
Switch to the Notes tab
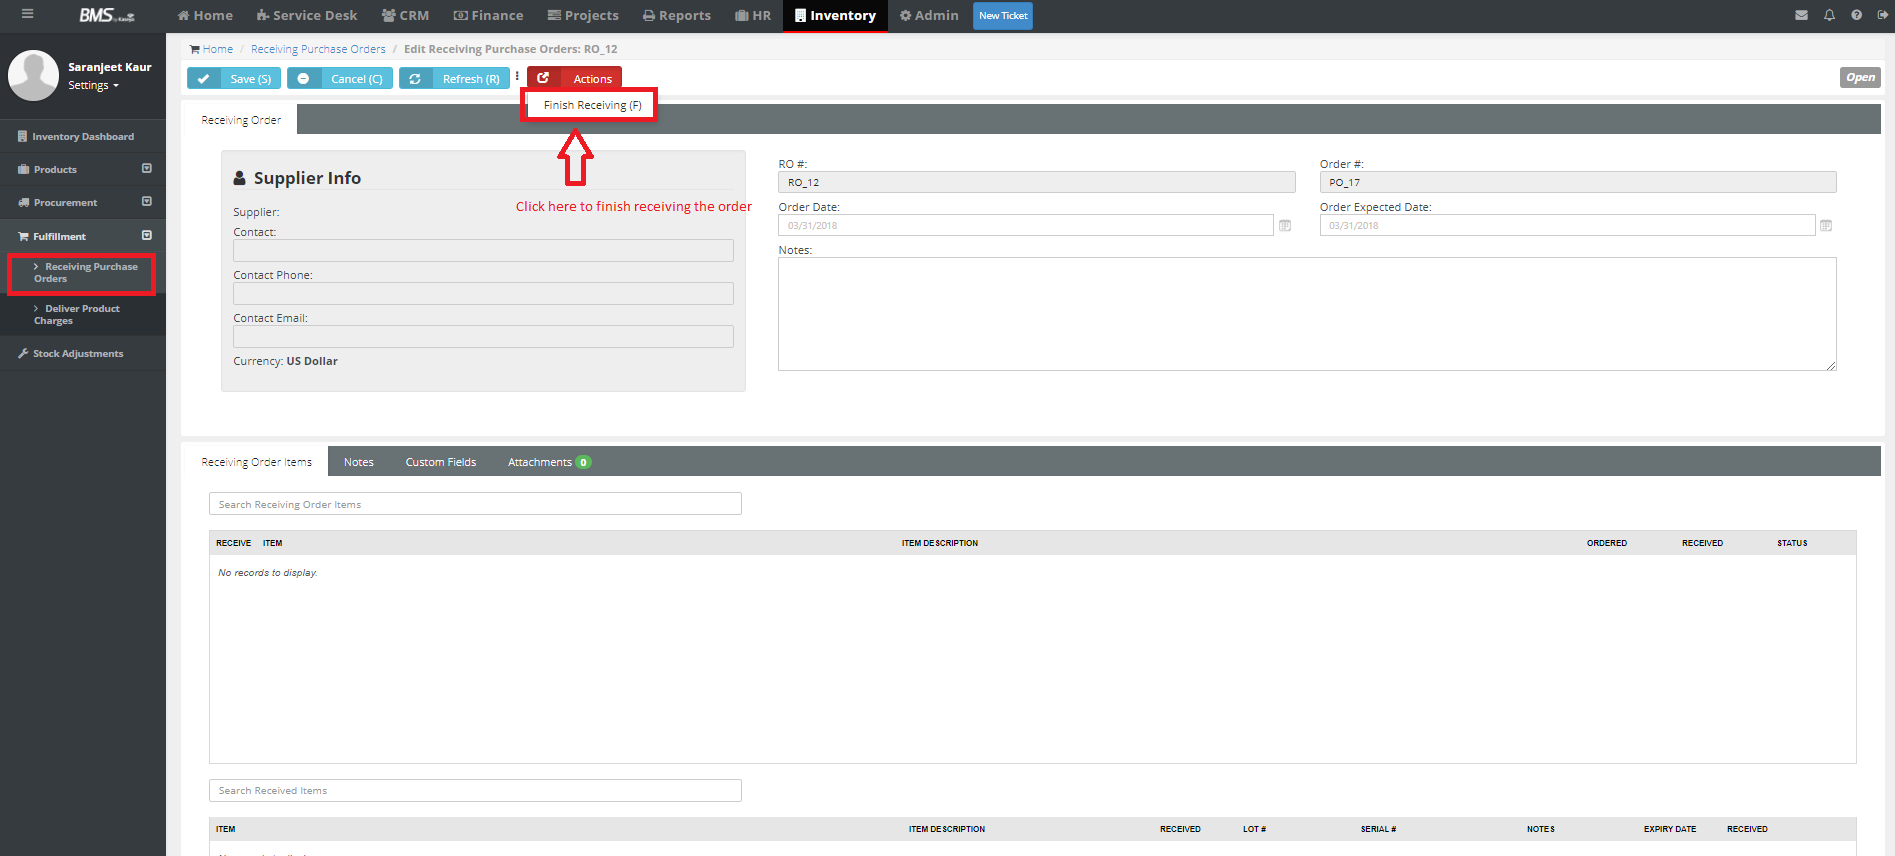click(358, 462)
